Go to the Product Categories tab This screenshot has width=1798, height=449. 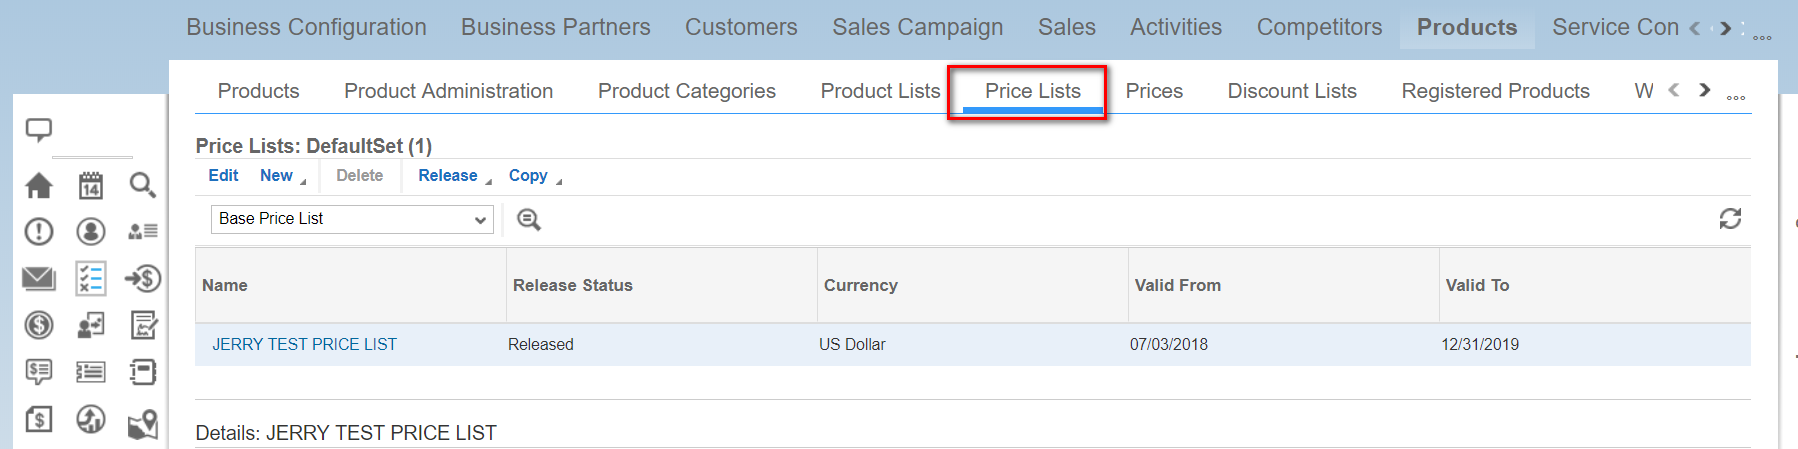click(686, 91)
